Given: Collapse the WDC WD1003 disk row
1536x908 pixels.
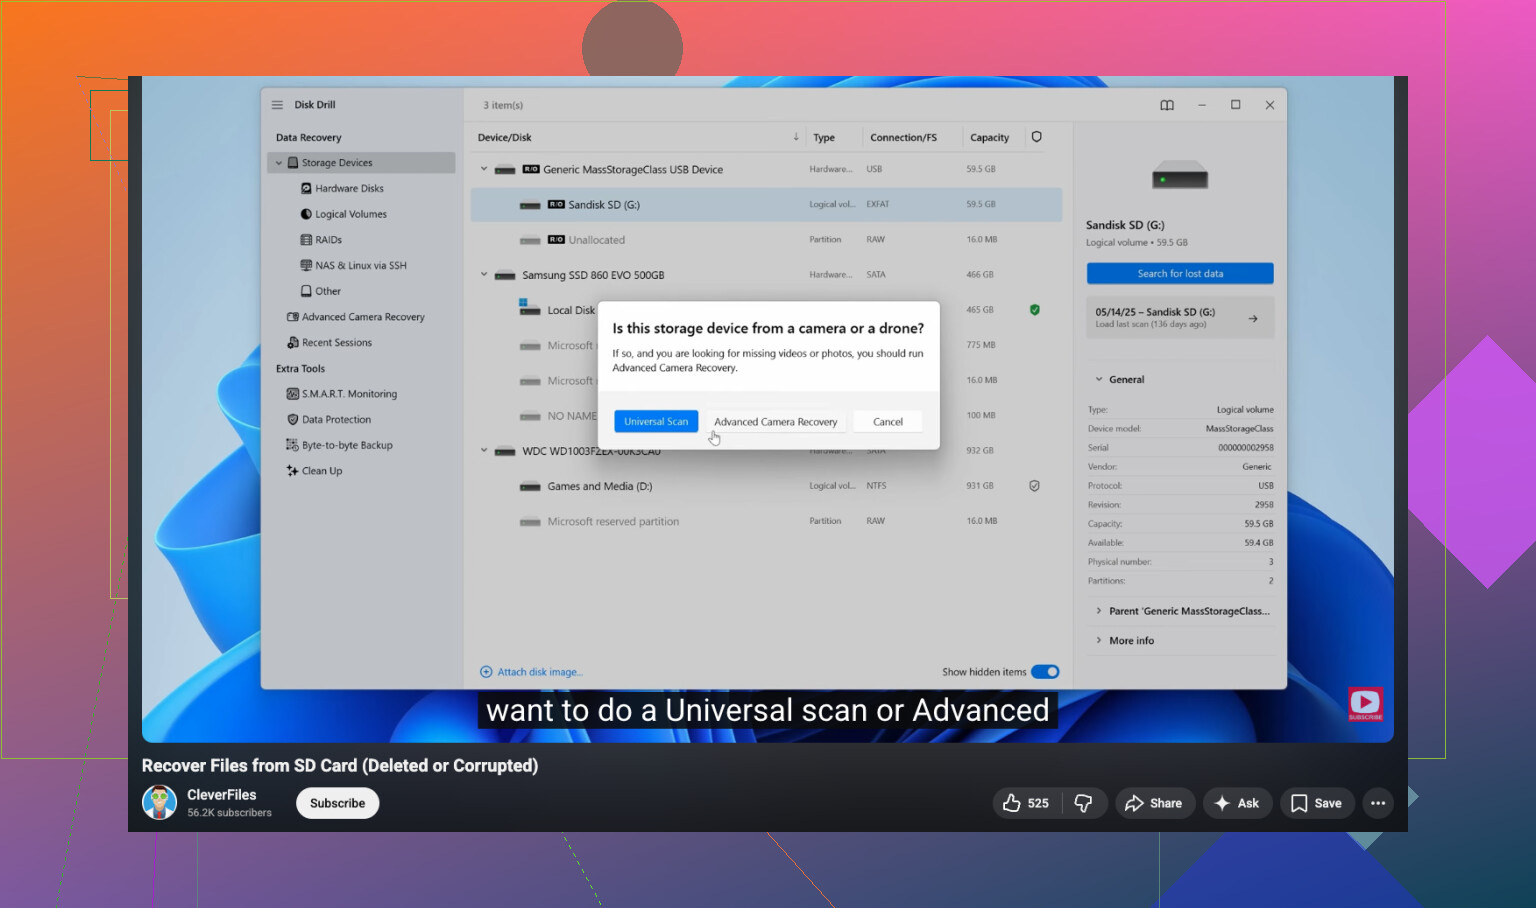Looking at the screenshot, I should point(484,451).
